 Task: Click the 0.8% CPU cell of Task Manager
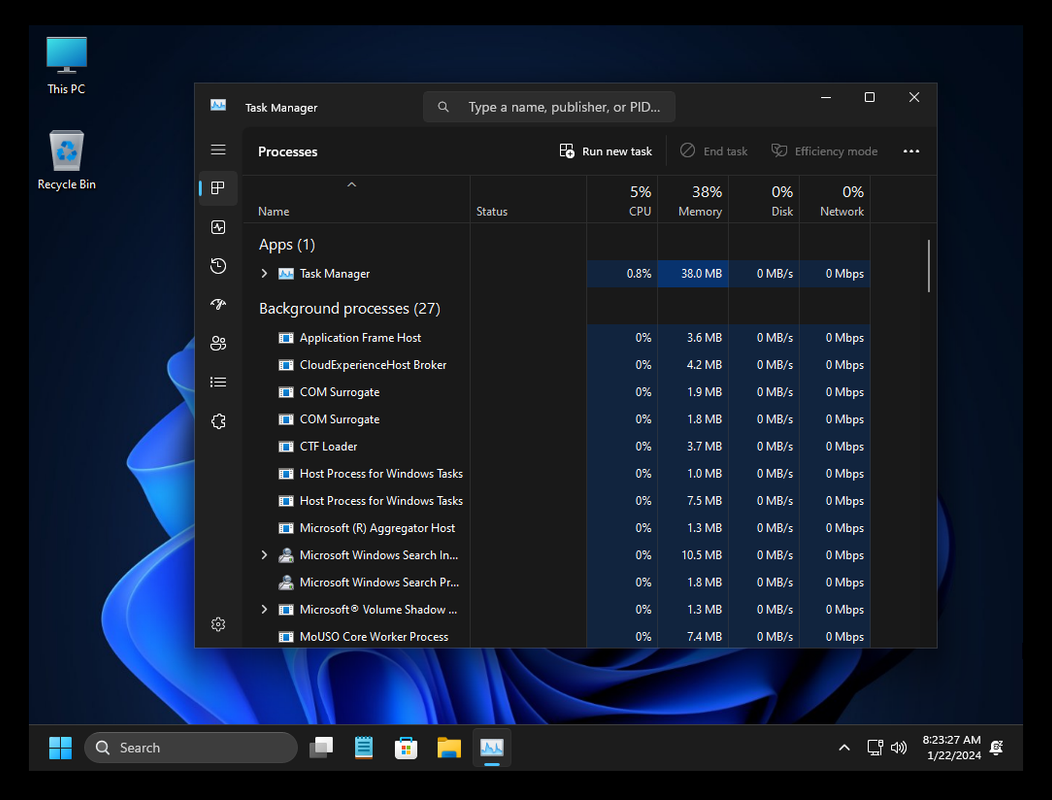(622, 274)
